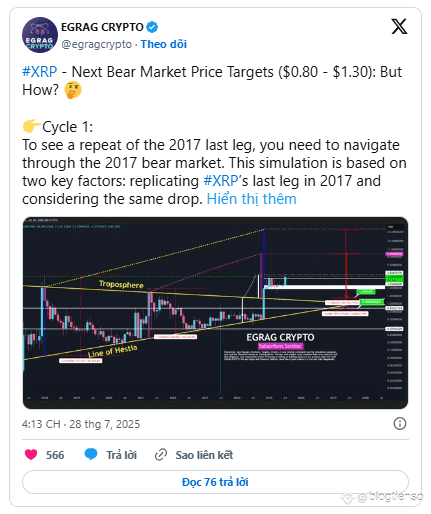Open the tweet timestamp 4:13 CH · 28 thg 7, 2025

81,424
